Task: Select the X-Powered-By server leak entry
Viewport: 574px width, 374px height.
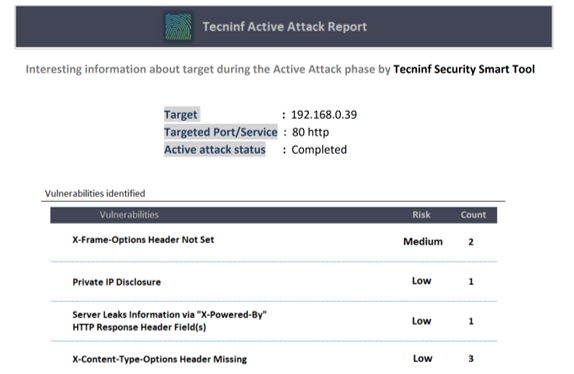Action: click(169, 321)
